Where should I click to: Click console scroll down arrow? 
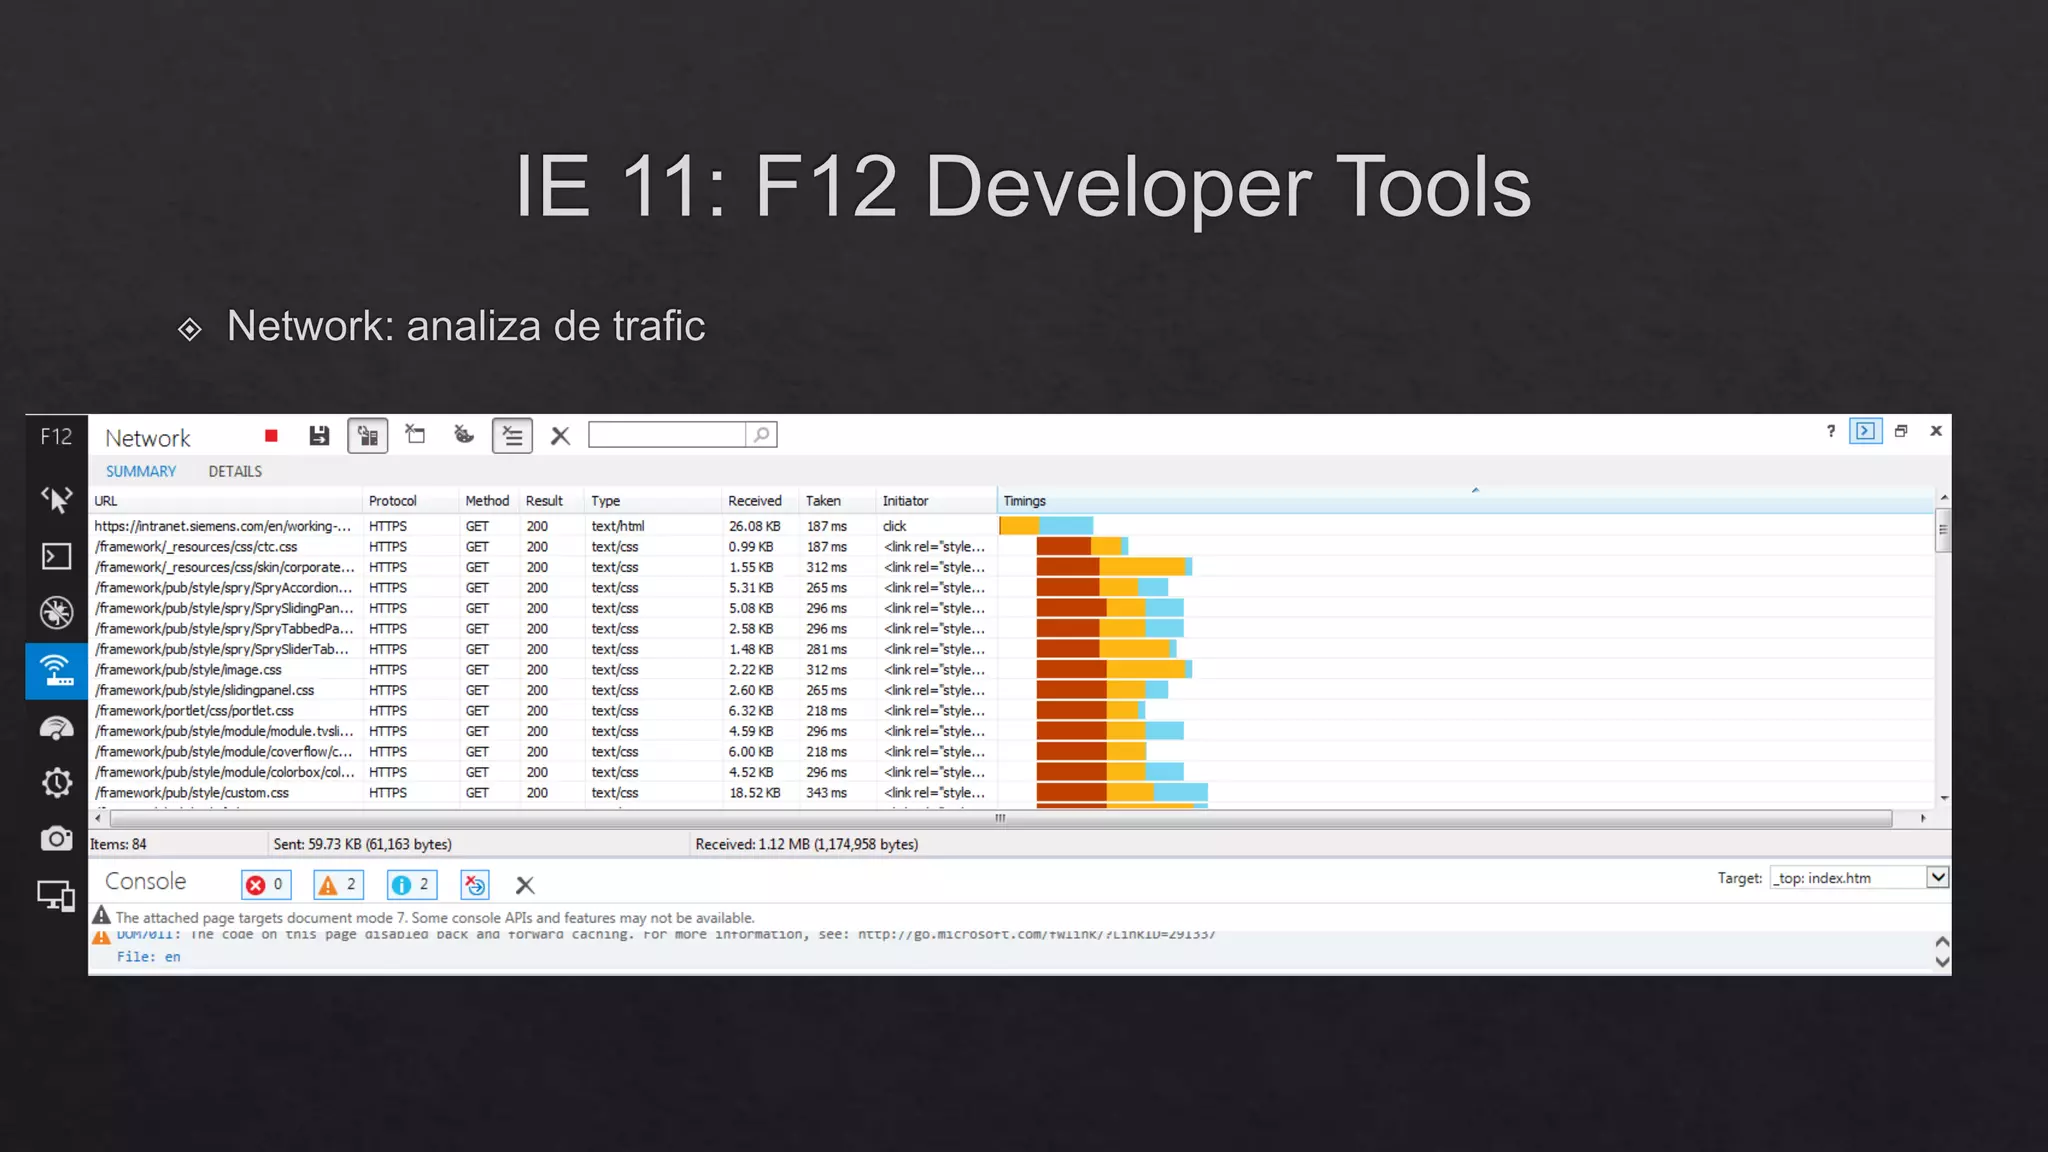1942,963
